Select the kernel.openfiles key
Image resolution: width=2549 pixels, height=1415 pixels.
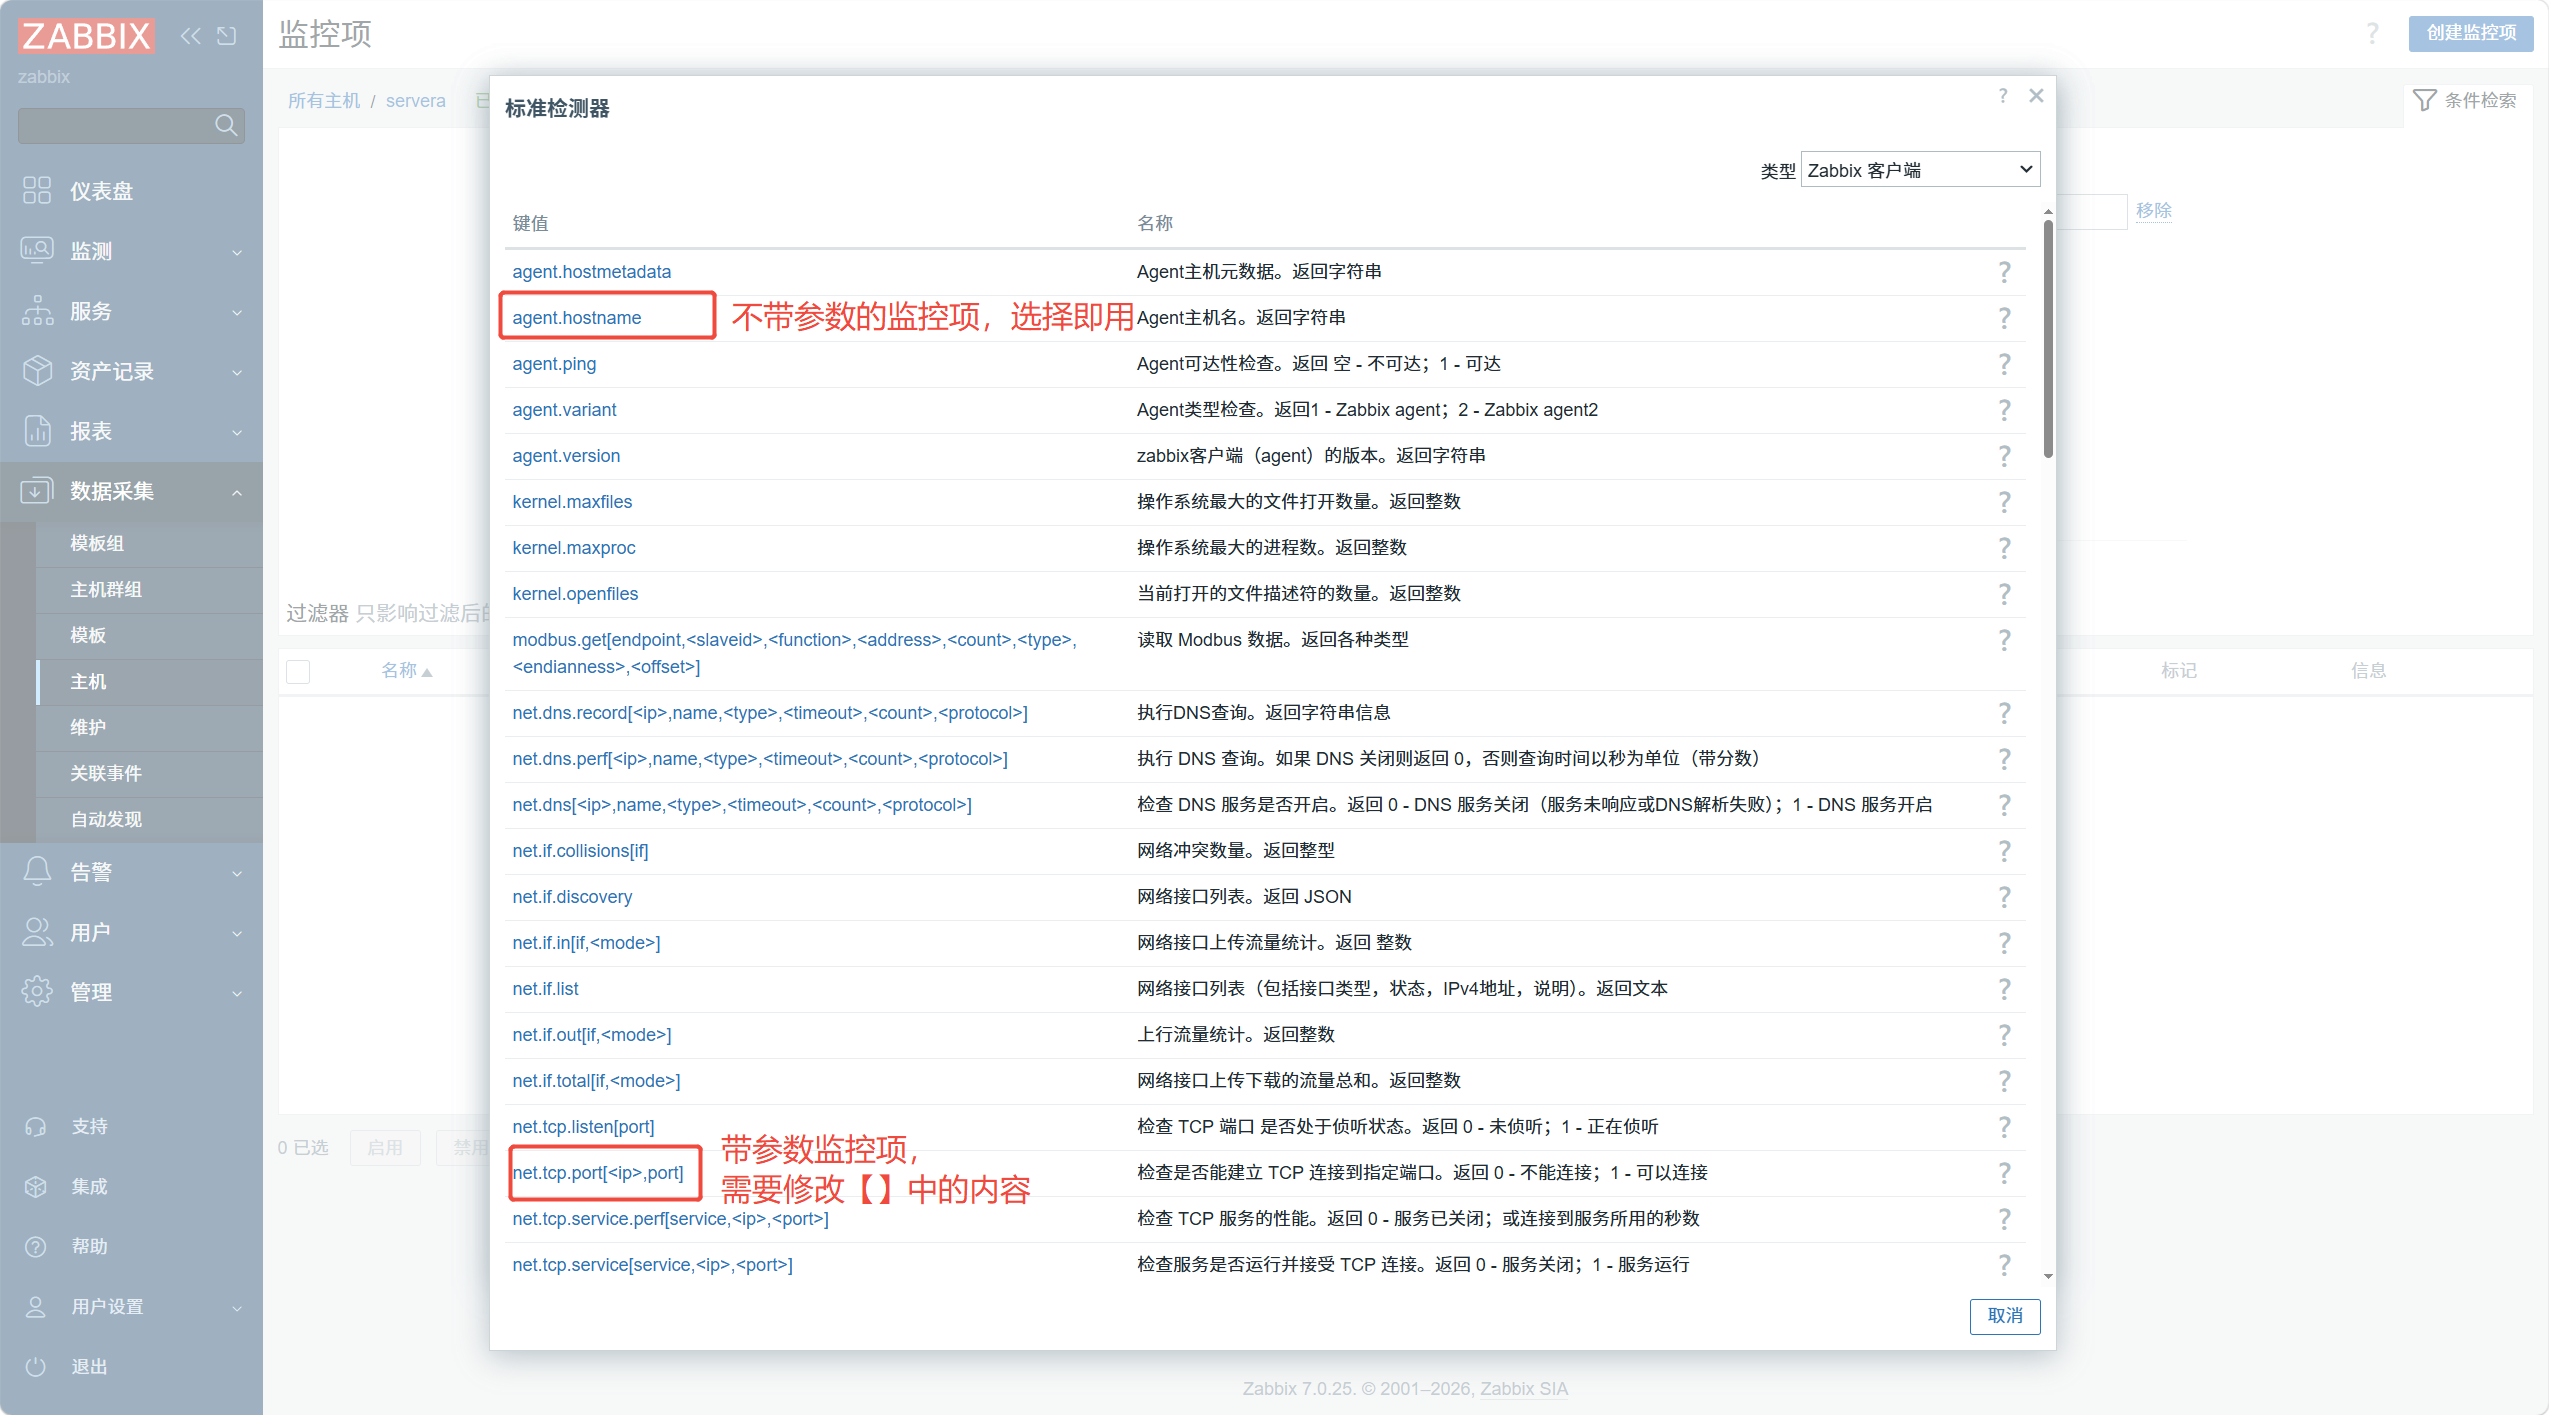point(575,594)
